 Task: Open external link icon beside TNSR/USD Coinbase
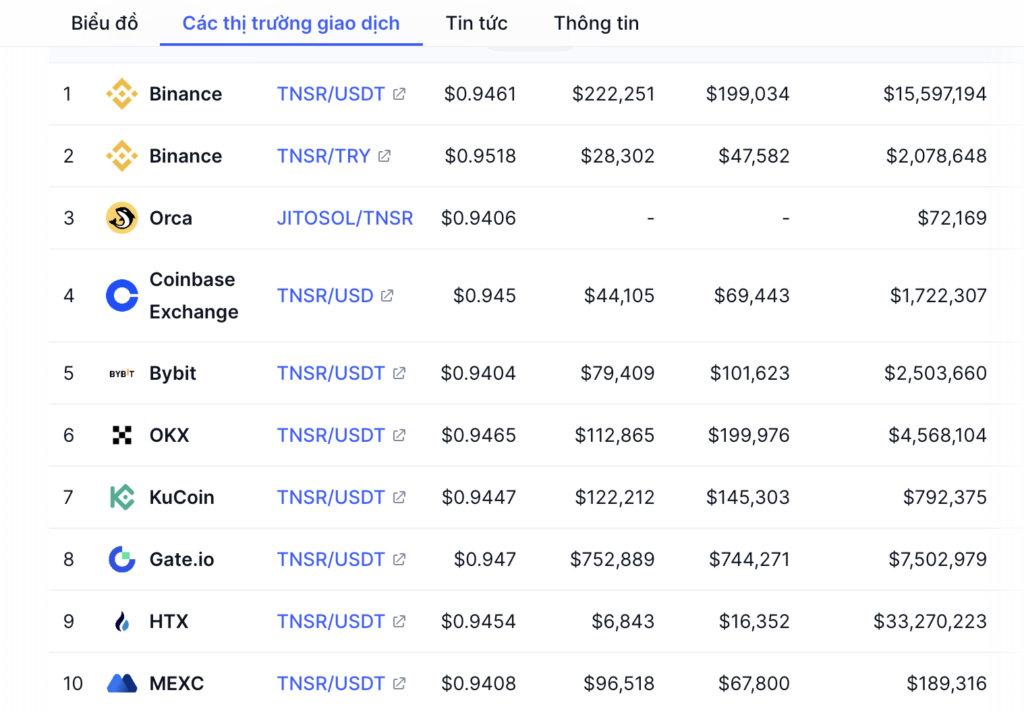387,296
